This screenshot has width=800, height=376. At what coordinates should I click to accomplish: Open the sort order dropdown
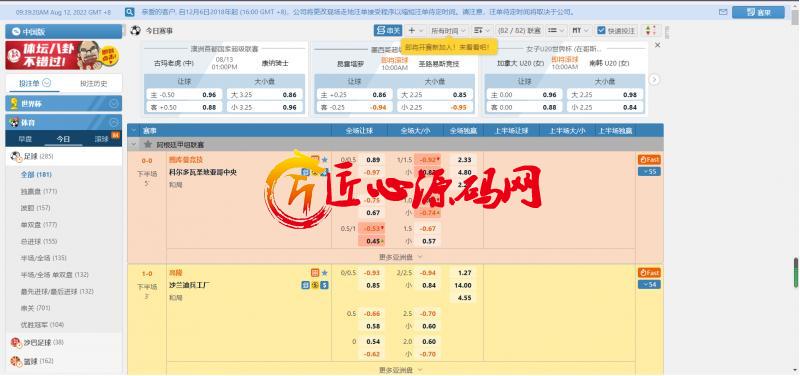pos(481,31)
